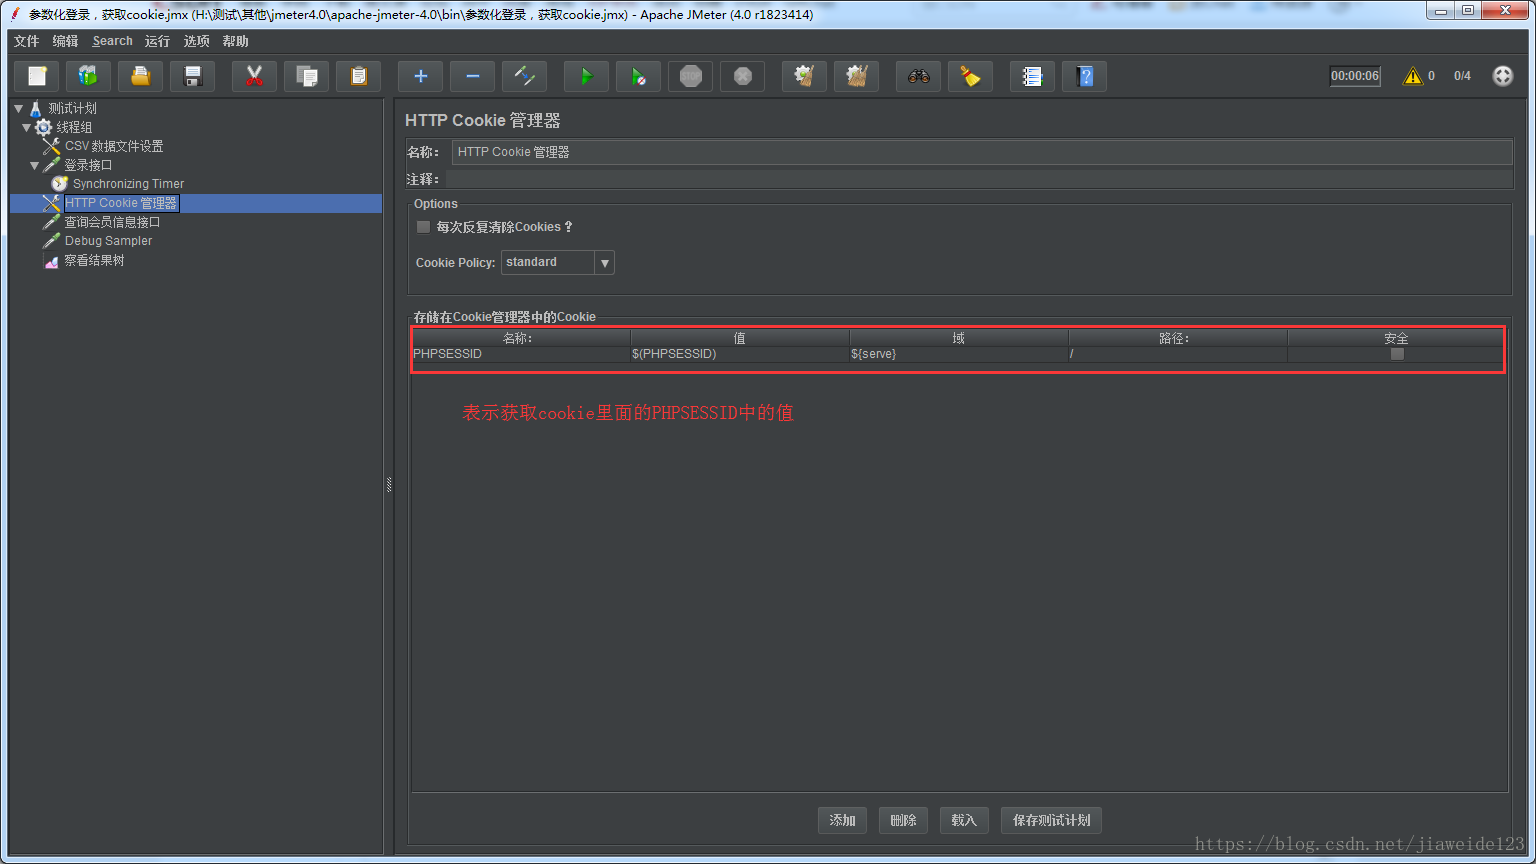Viewport: 1536px width, 864px height.
Task: Open the Search menu
Action: pyautogui.click(x=112, y=41)
